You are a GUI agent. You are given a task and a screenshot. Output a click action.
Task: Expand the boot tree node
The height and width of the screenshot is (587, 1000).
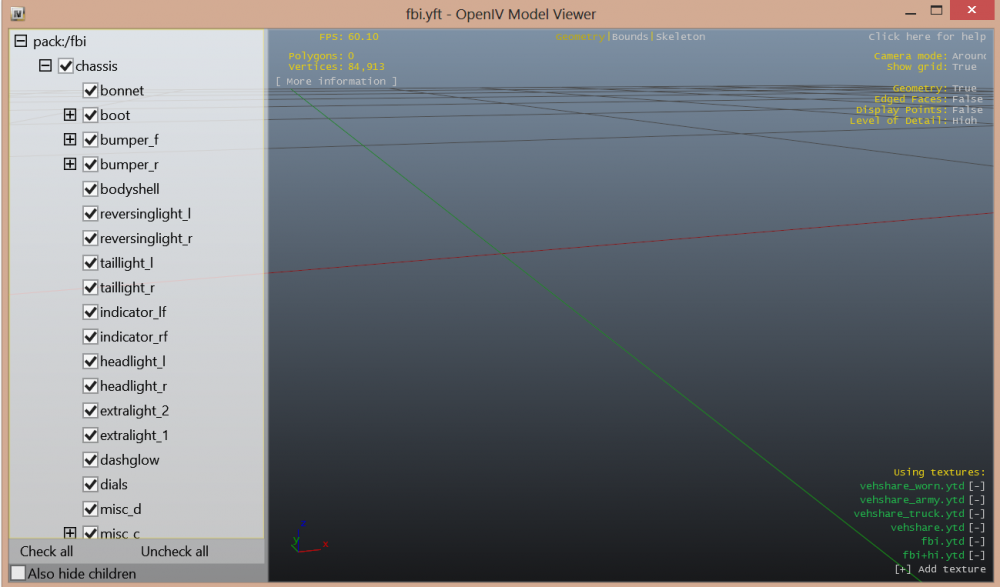coord(69,115)
